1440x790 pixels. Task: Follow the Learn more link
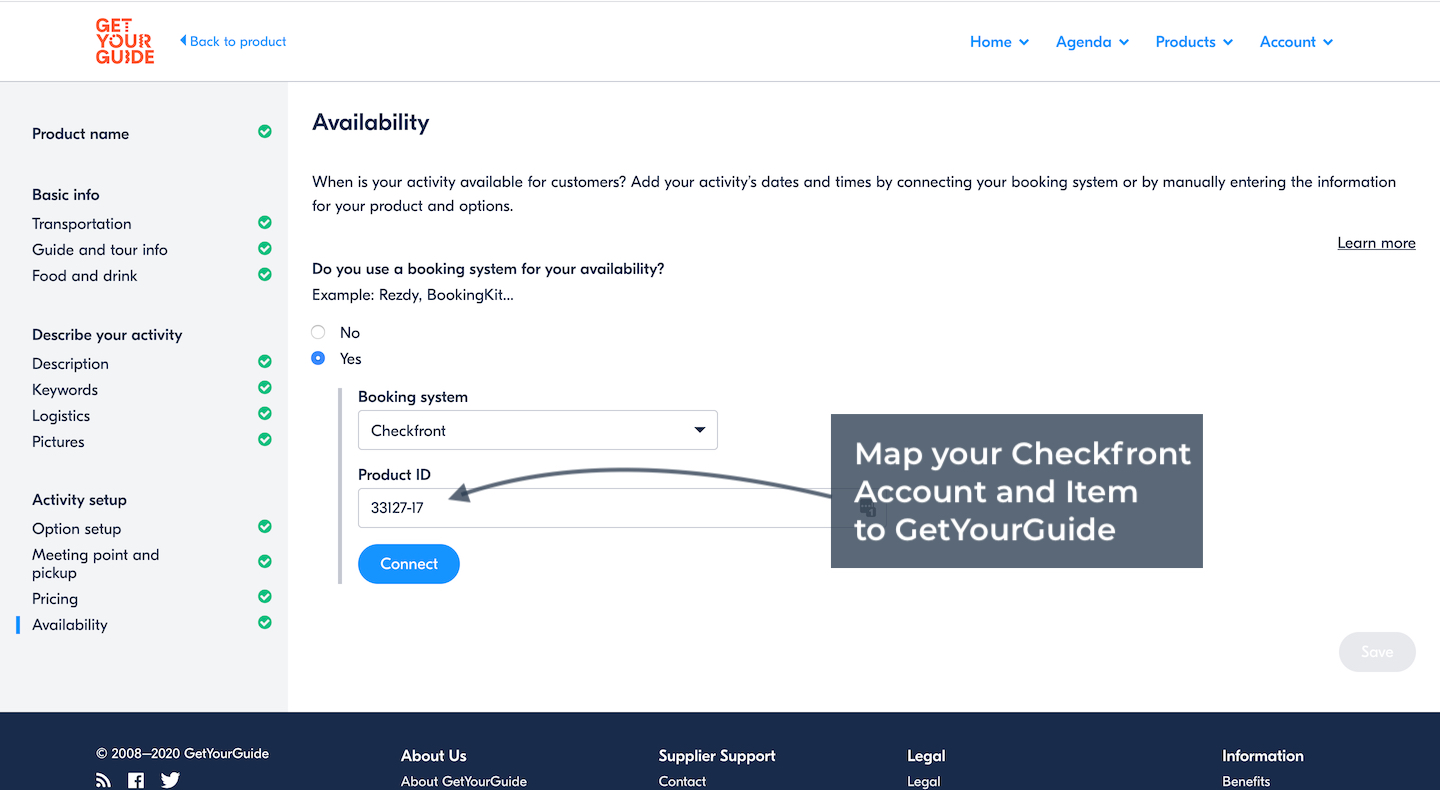pos(1376,243)
